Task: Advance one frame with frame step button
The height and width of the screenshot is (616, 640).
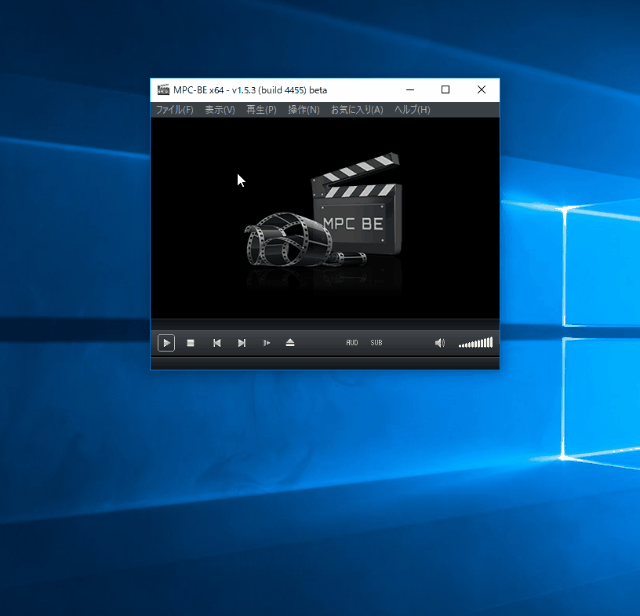Action: [x=266, y=343]
